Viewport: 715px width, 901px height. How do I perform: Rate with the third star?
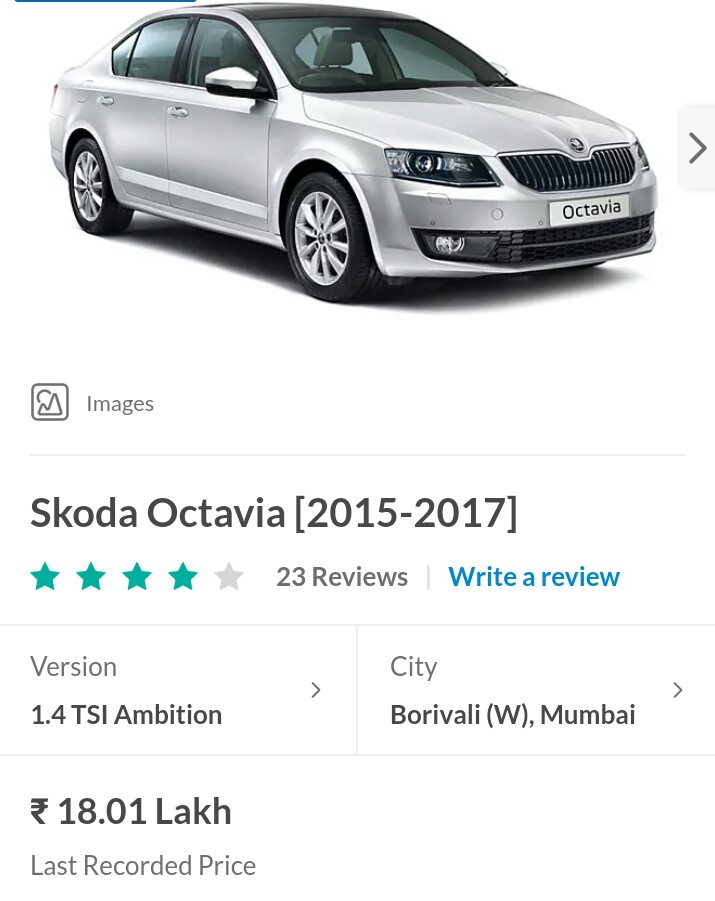tap(137, 577)
